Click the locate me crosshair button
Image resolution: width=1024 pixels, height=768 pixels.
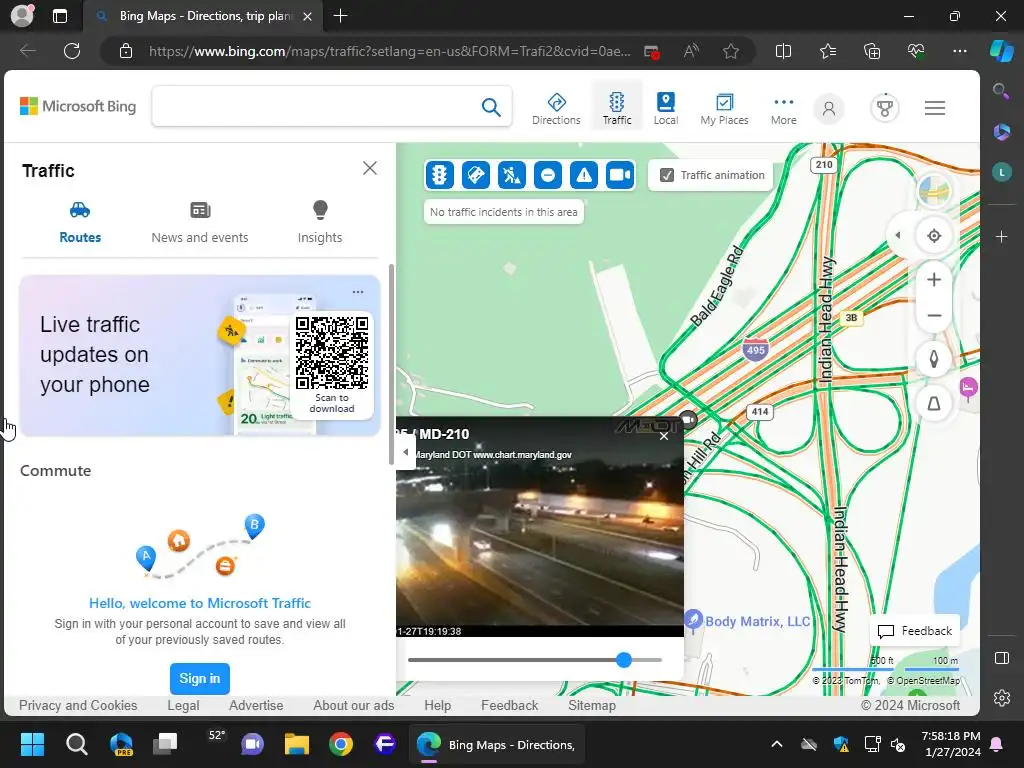pyautogui.click(x=934, y=236)
